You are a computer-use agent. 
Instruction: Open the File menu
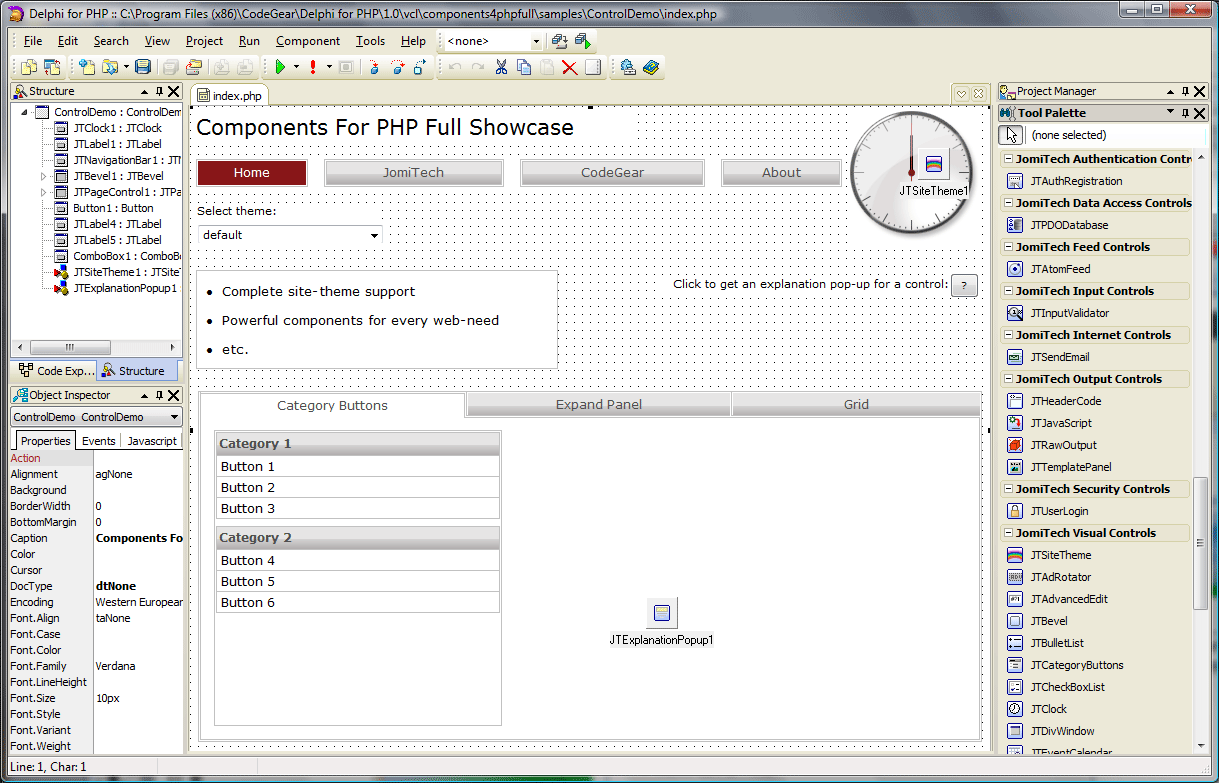tap(33, 41)
